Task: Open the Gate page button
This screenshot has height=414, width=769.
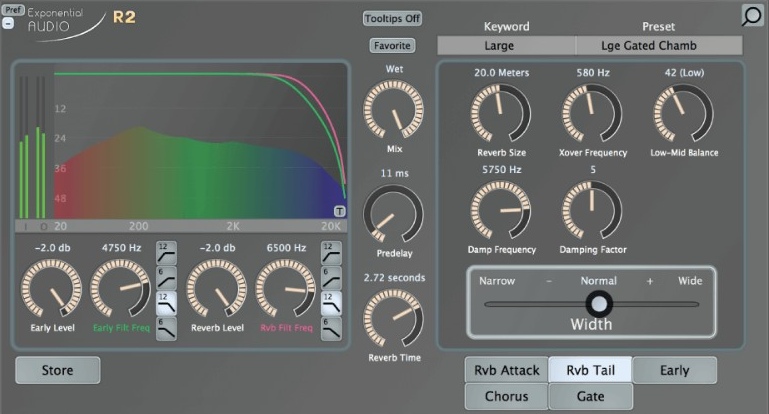Action: click(590, 396)
